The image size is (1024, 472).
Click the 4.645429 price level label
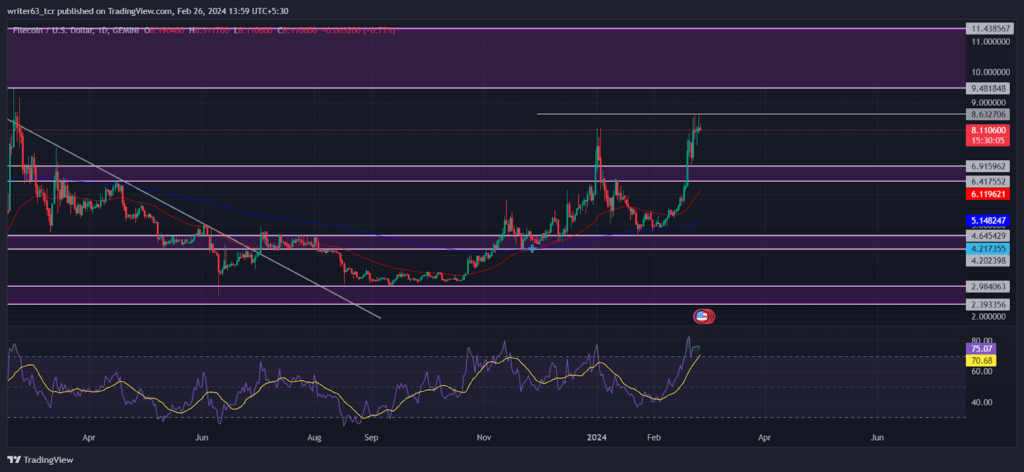(990, 235)
